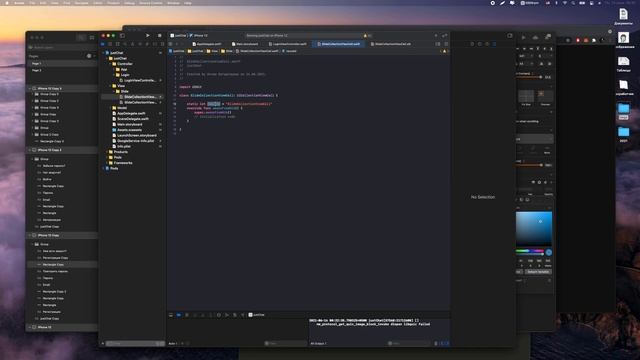Select the project navigator icon
The height and width of the screenshot is (360, 640).
tap(103, 44)
